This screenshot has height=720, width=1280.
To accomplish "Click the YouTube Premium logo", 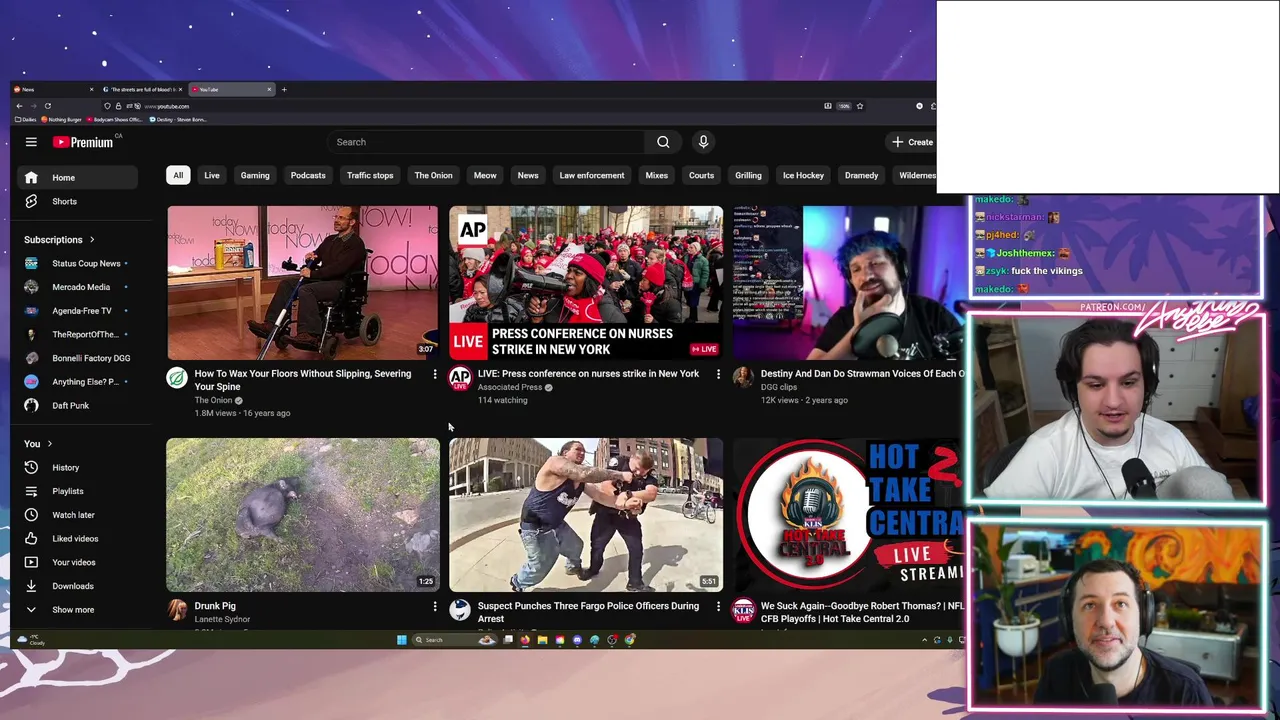I will [83, 142].
